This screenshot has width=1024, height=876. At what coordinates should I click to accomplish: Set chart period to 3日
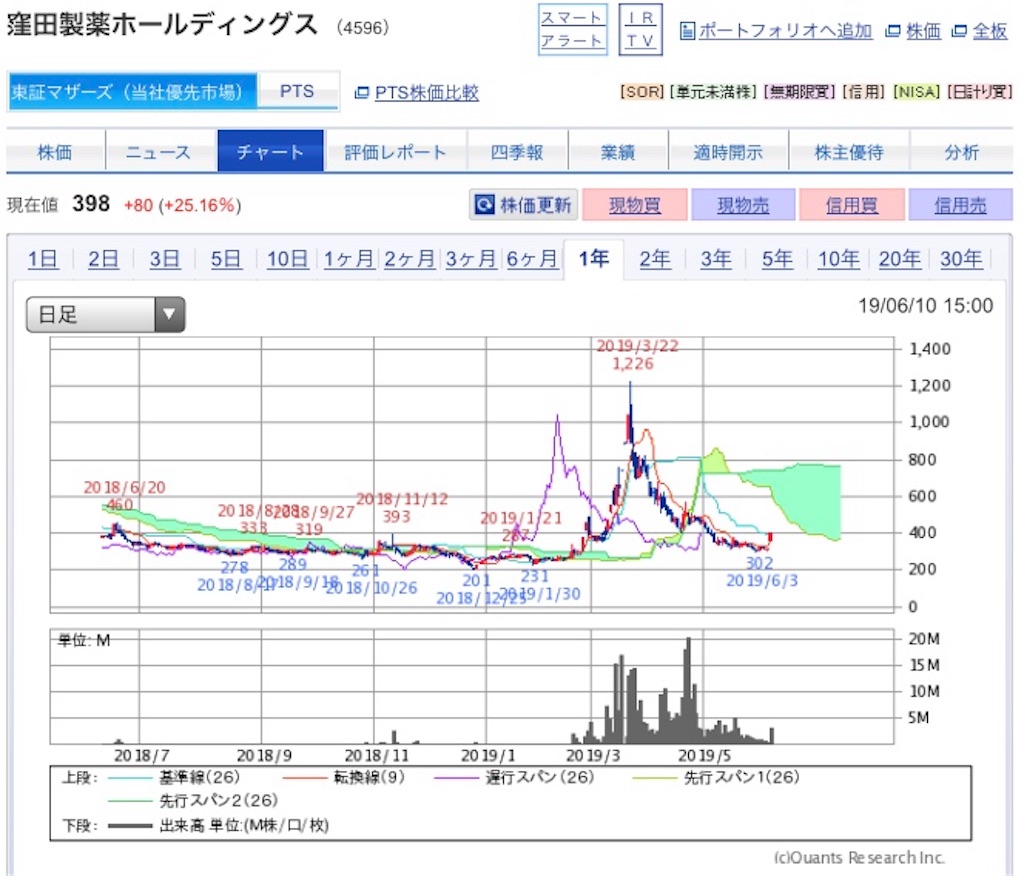point(165,259)
